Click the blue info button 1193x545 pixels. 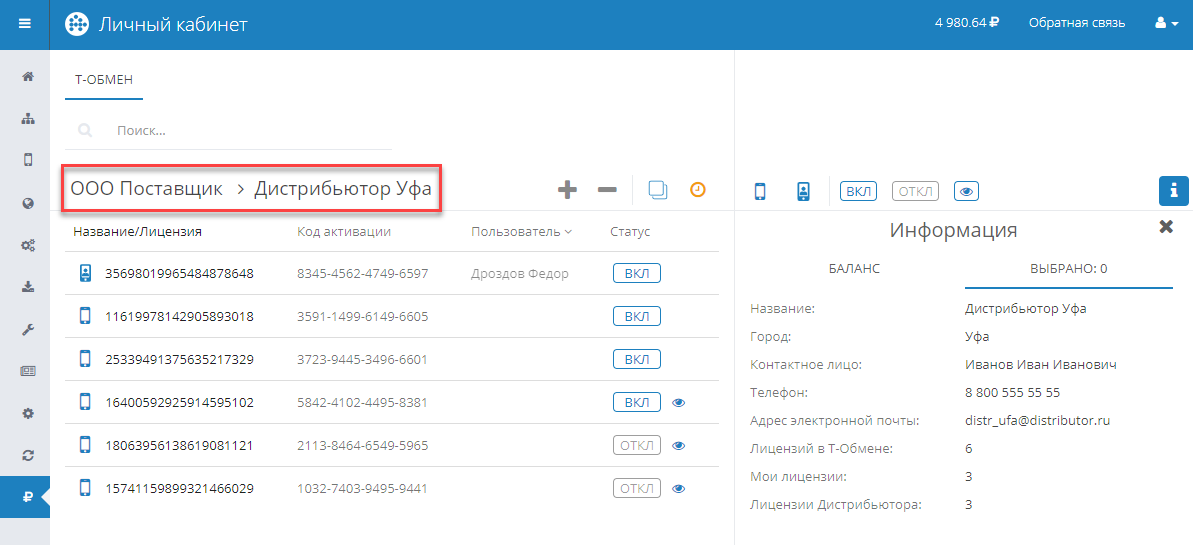pos(1173,190)
